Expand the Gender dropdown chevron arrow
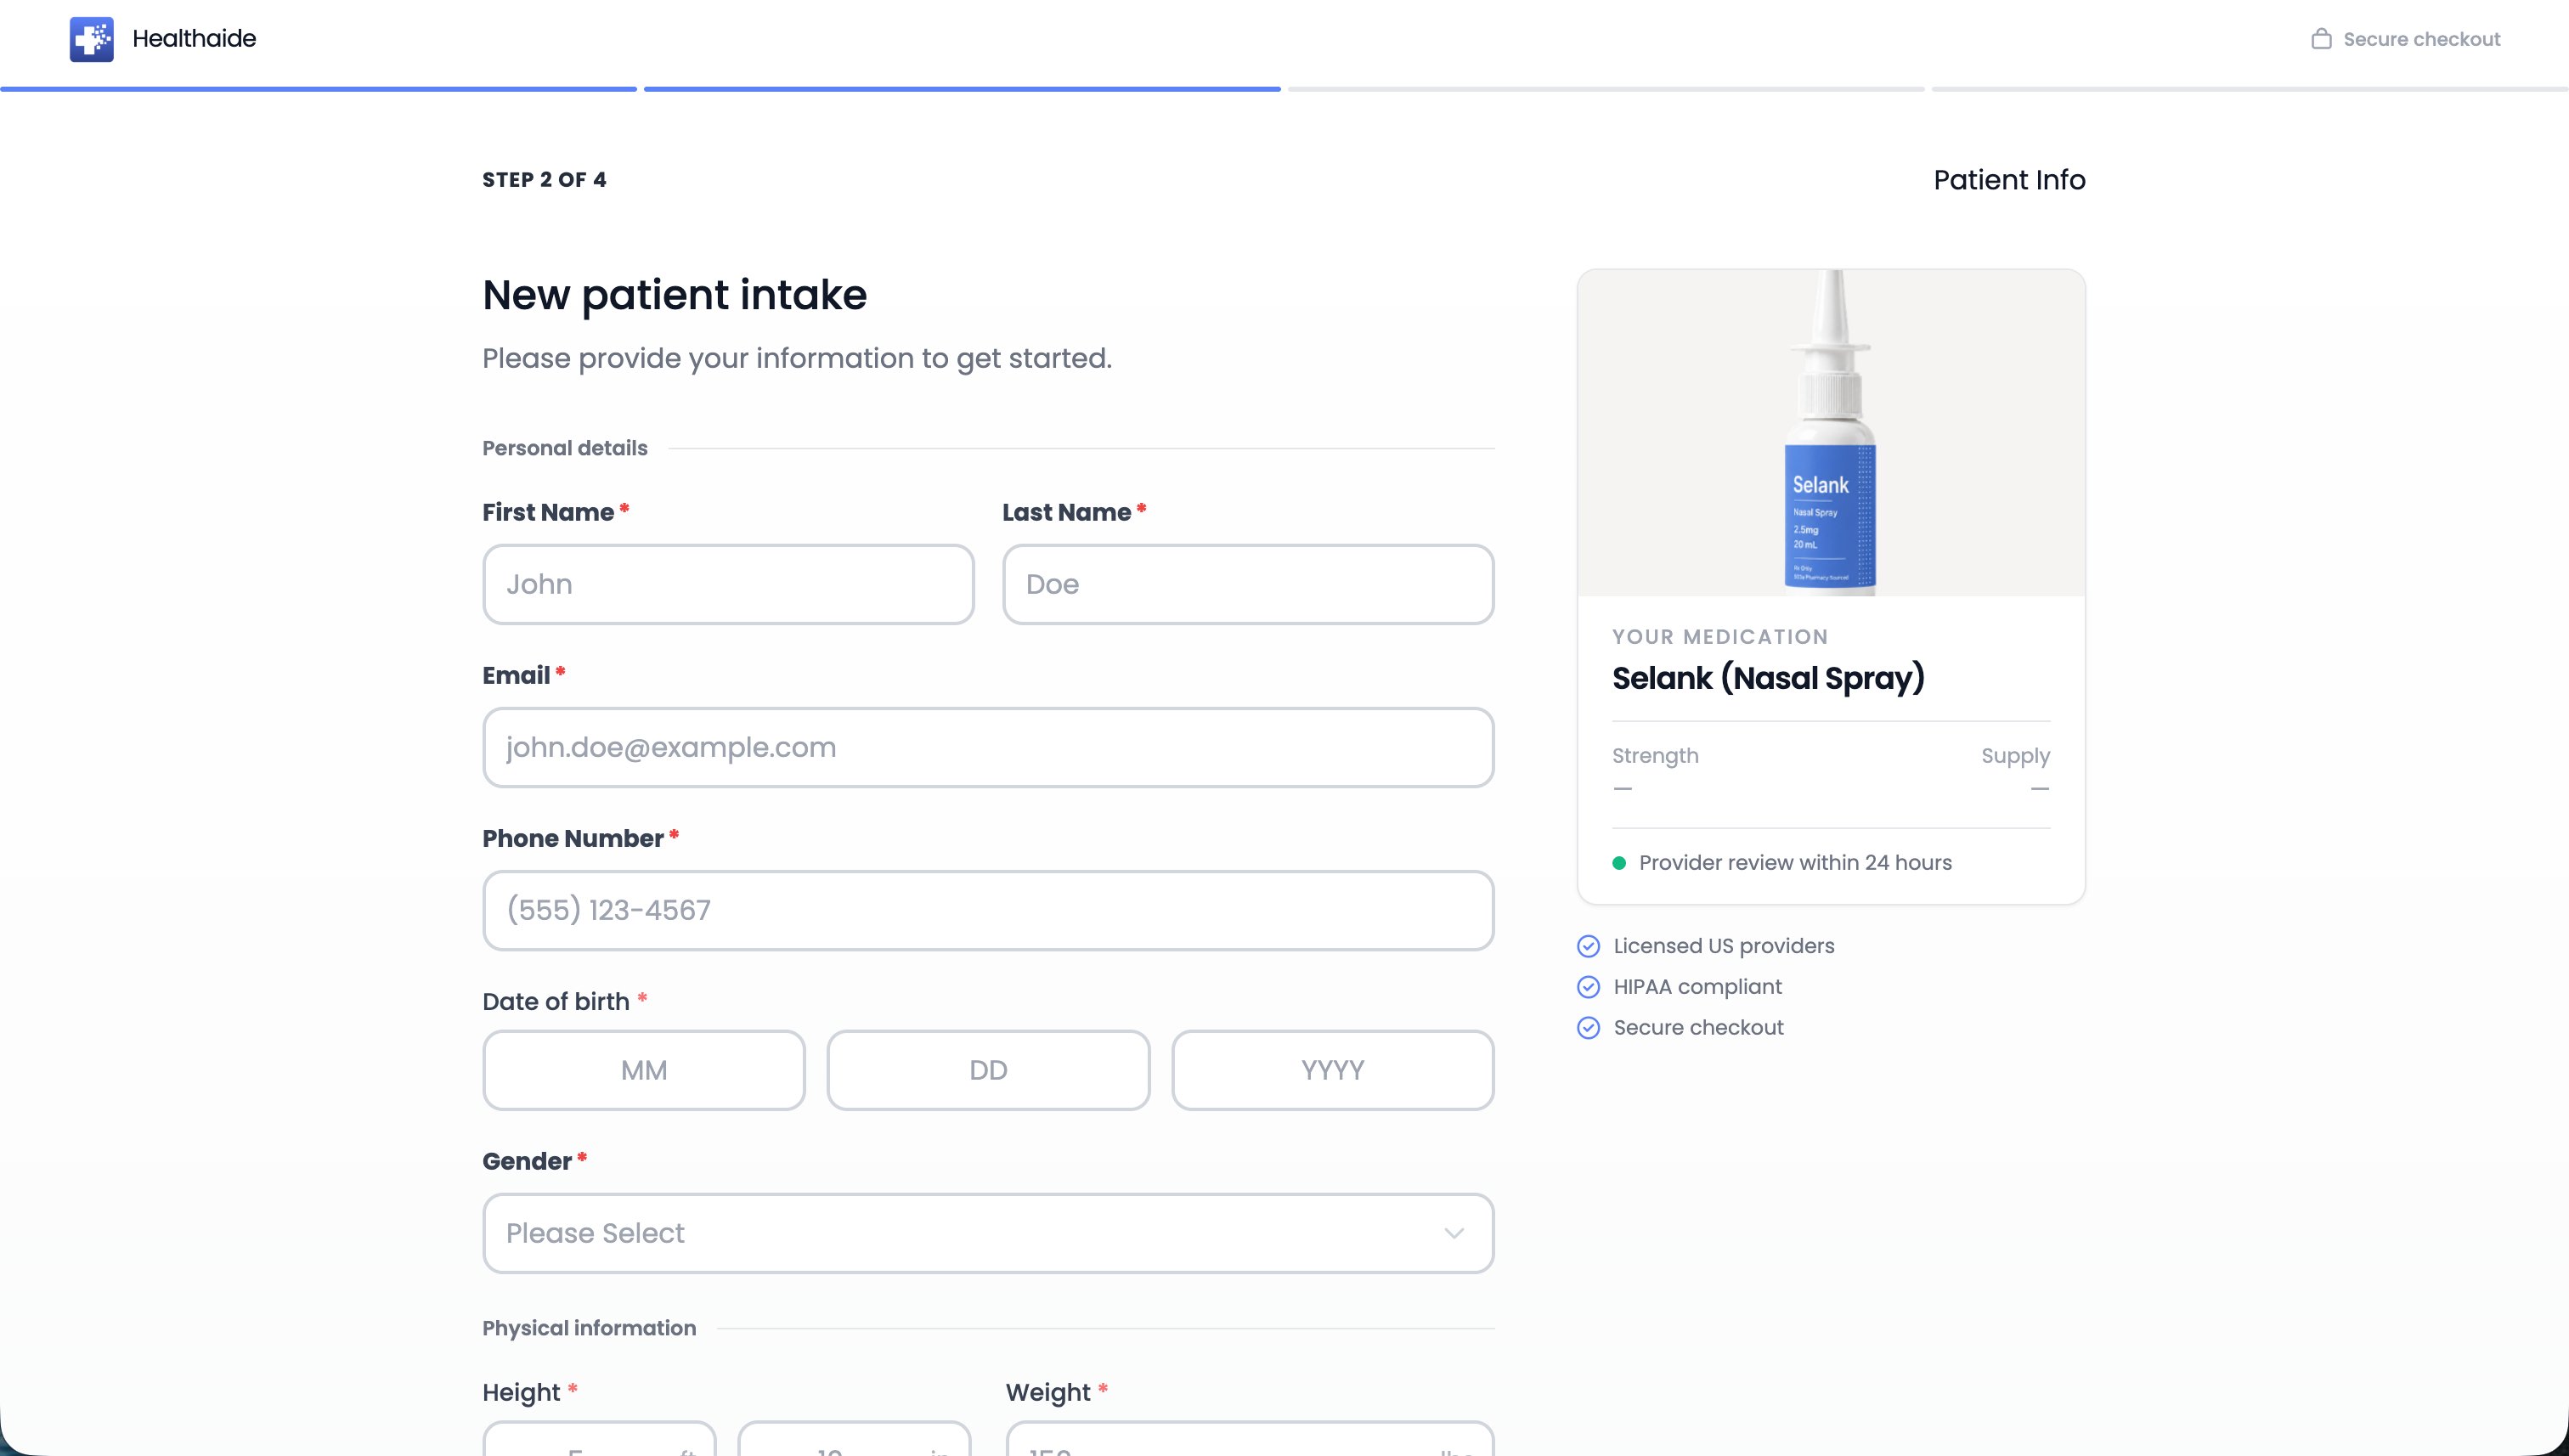The height and width of the screenshot is (1456, 2569). coord(1454,1233)
